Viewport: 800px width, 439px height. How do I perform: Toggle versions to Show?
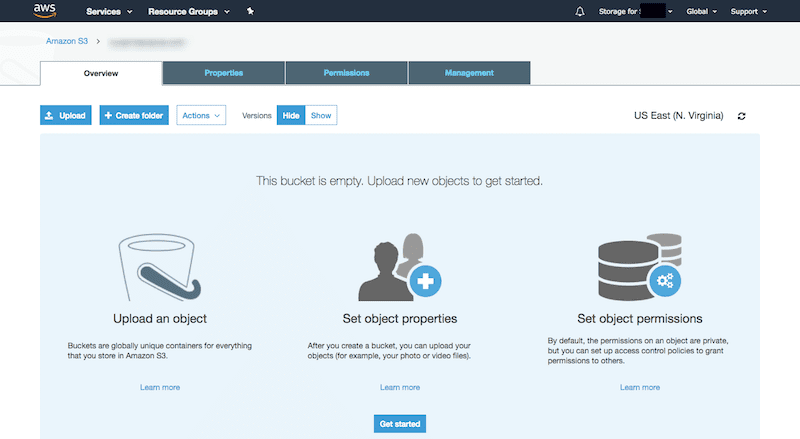click(x=320, y=116)
